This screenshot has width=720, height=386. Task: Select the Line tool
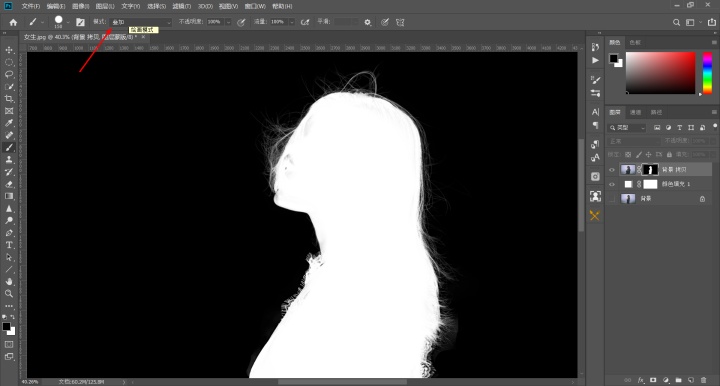pos(9,269)
